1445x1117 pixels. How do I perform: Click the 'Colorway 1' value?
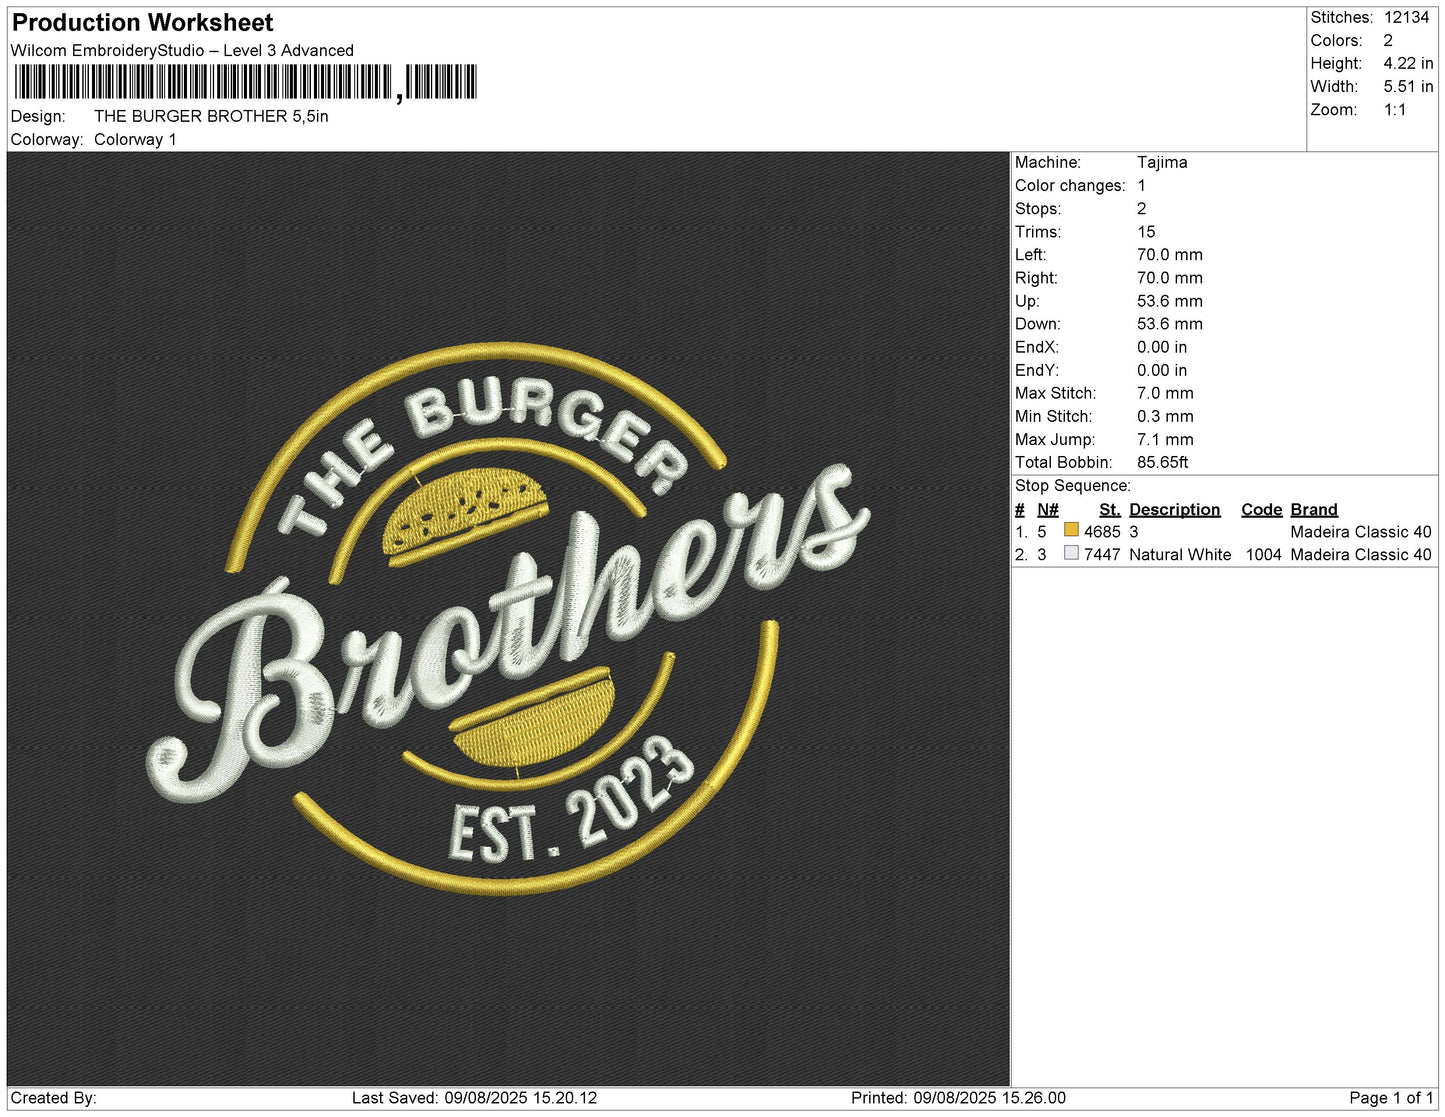[135, 139]
